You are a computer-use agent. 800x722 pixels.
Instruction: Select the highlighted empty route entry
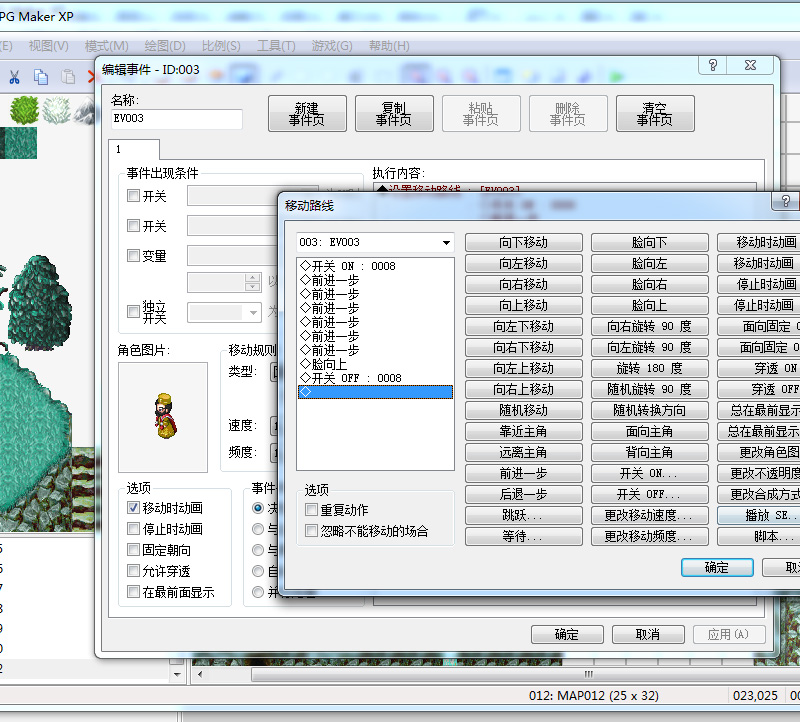click(375, 392)
